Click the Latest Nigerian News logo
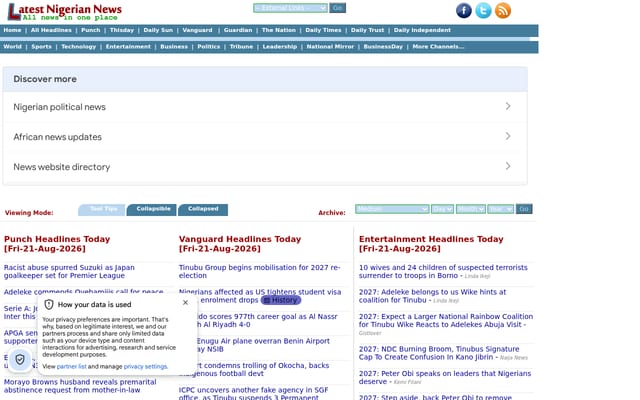The width and height of the screenshot is (640, 400). tap(64, 12)
